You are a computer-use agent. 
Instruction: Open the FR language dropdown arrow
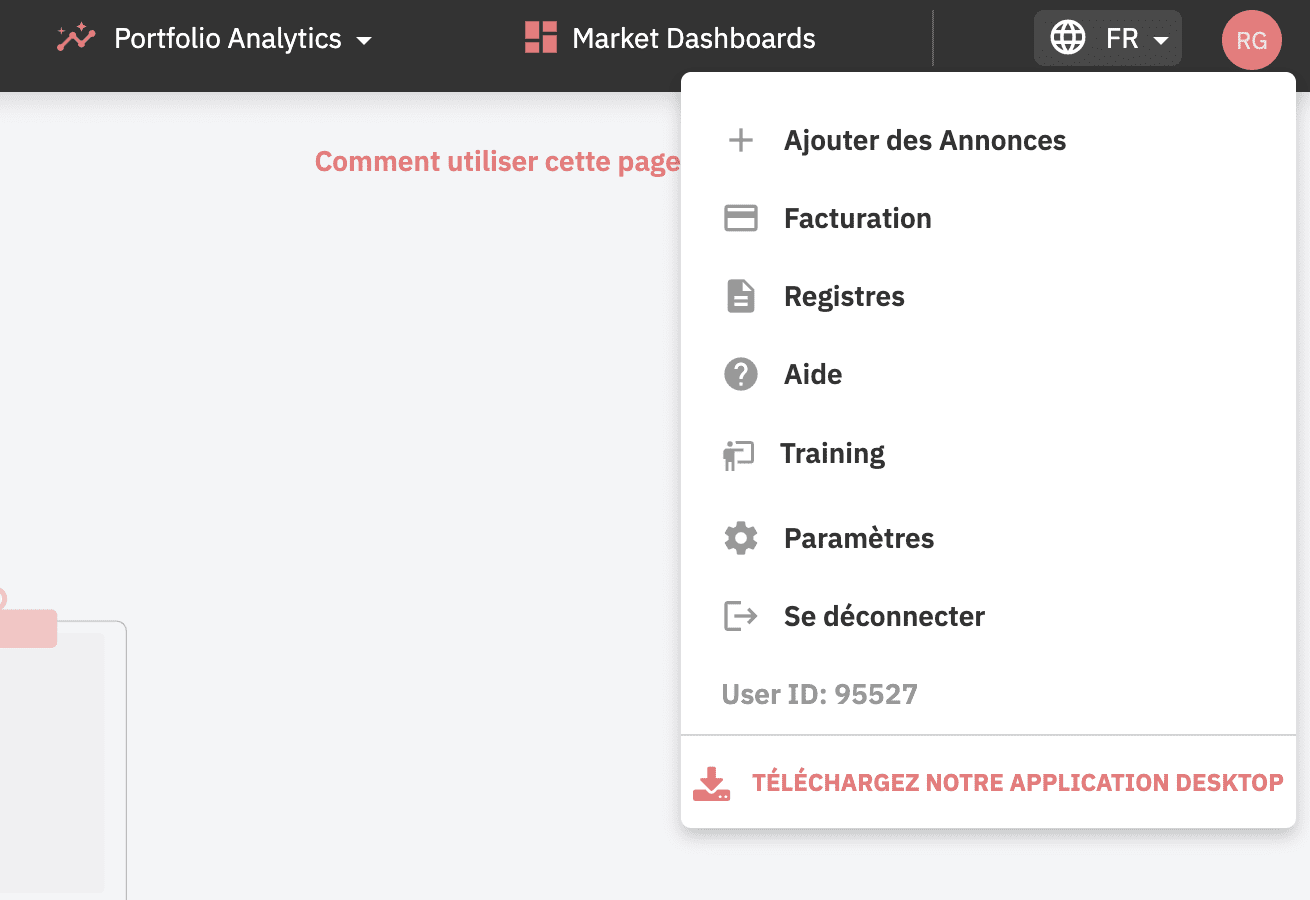[x=1160, y=41]
